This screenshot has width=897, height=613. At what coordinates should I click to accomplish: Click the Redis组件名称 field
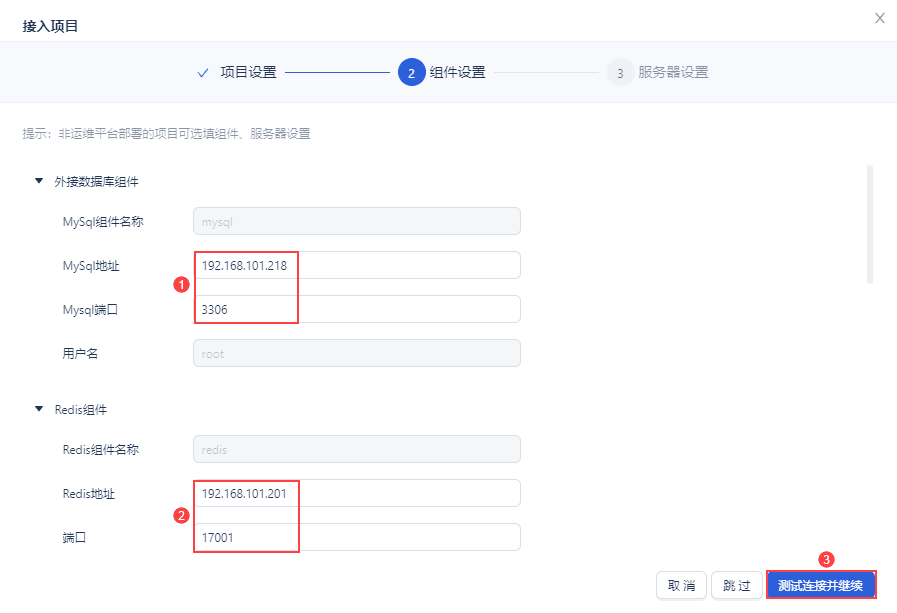pos(356,449)
